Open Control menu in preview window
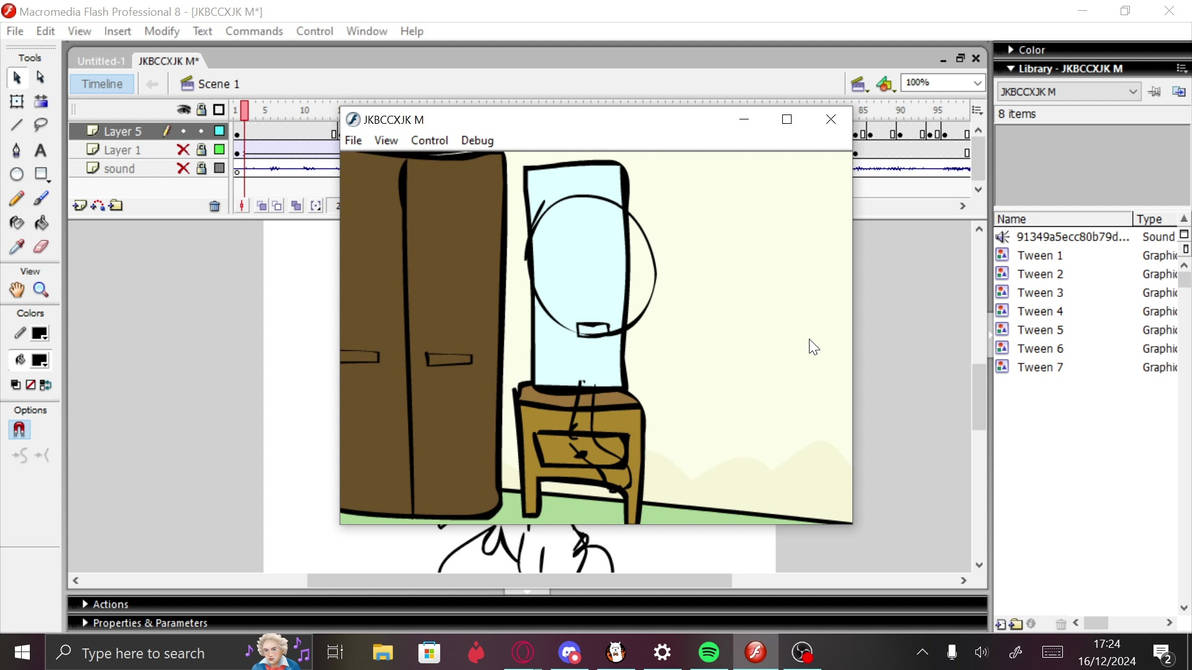Viewport: 1192px width, 670px height. point(430,141)
